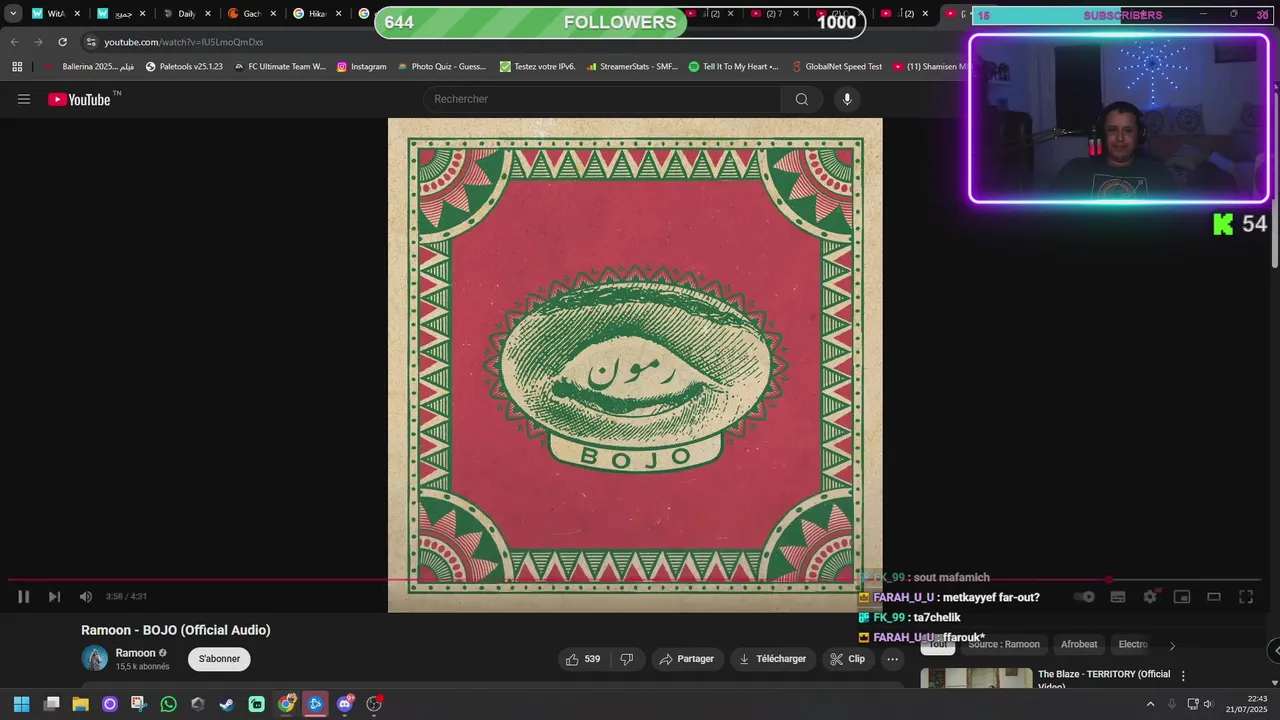The image size is (1280, 720).
Task: Go forward in browser history
Action: 38,42
